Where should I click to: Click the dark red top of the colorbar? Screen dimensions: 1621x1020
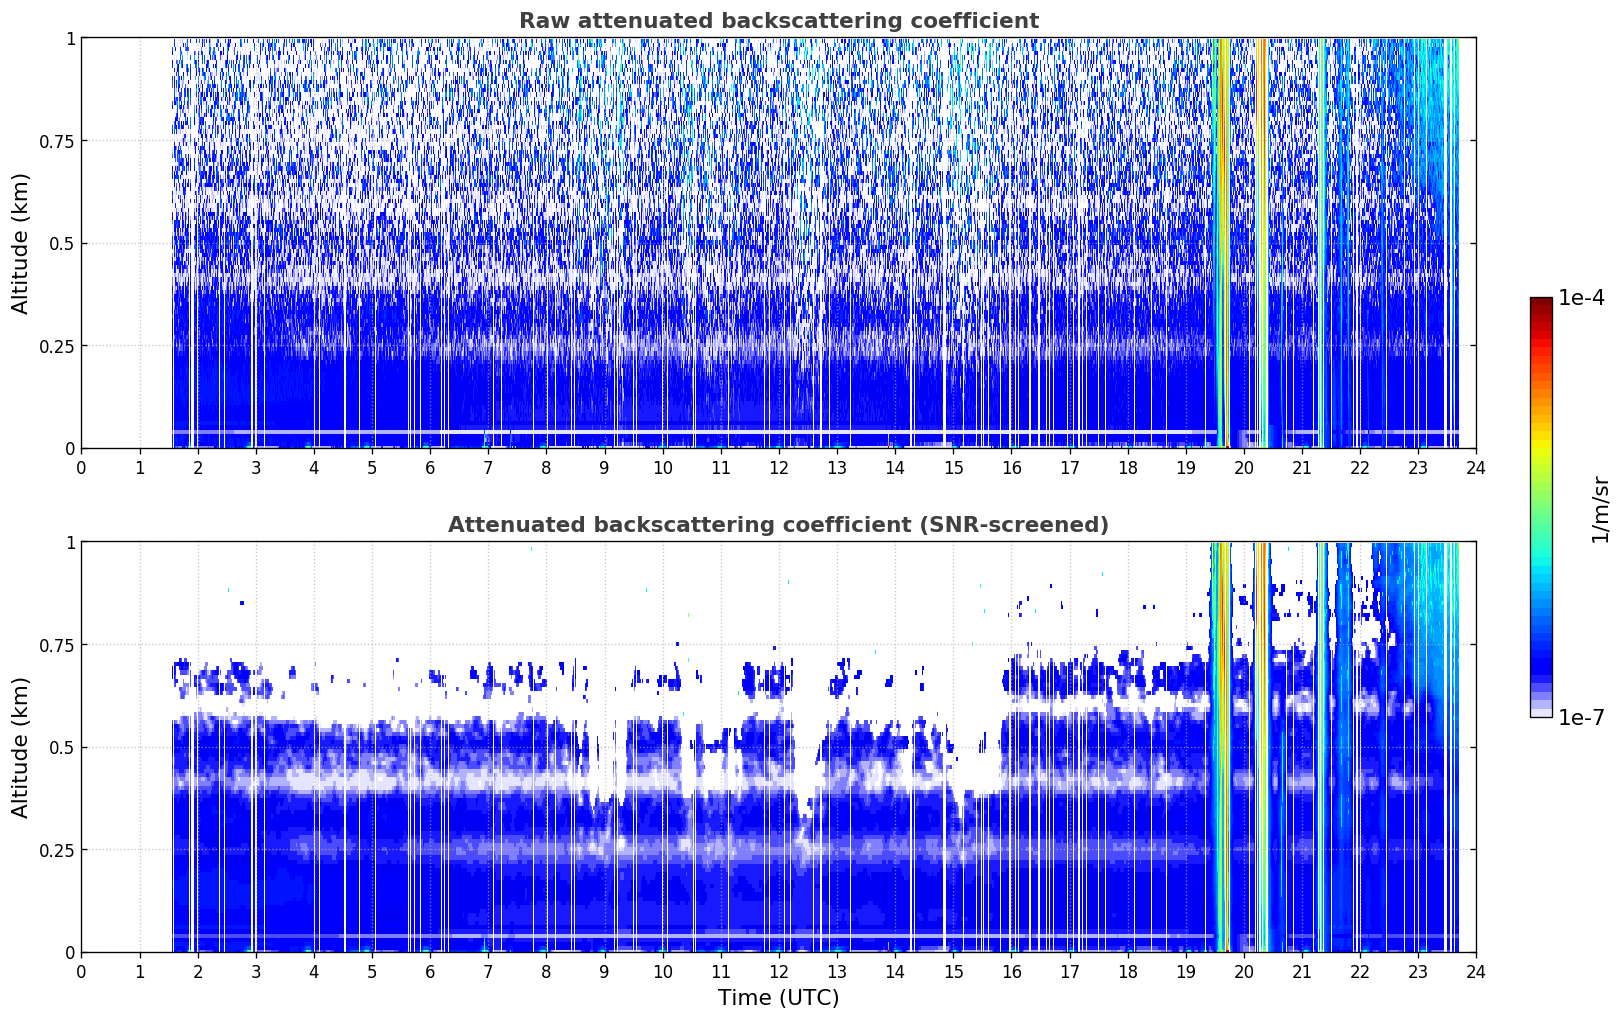(x=1541, y=304)
